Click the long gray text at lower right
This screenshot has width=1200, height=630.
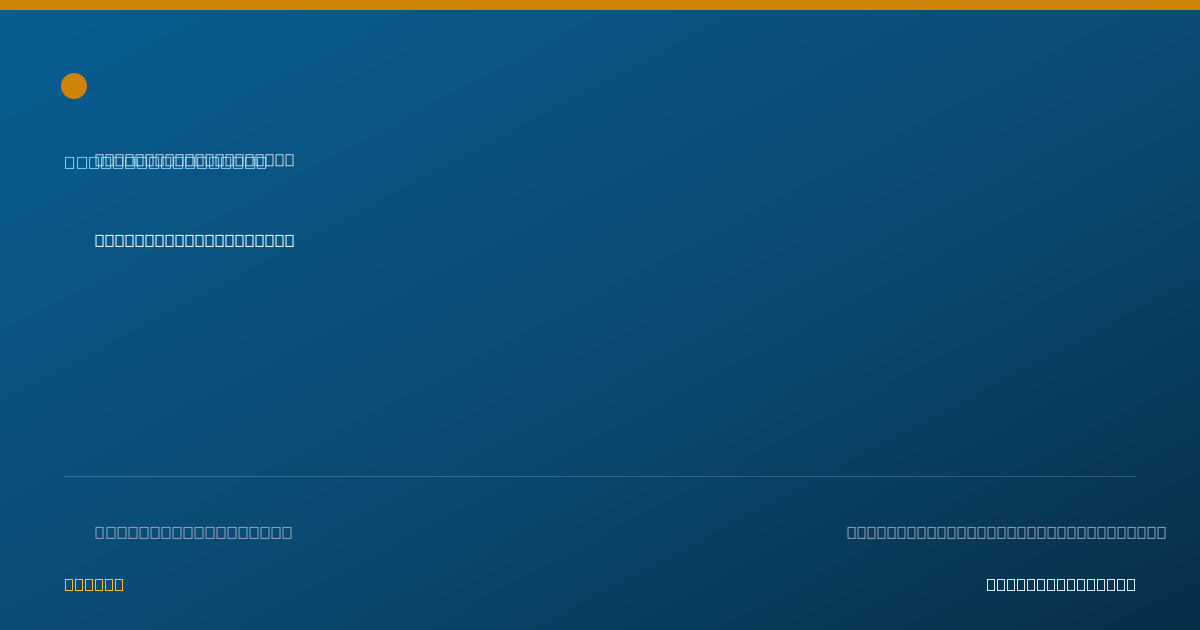tap(1006, 532)
